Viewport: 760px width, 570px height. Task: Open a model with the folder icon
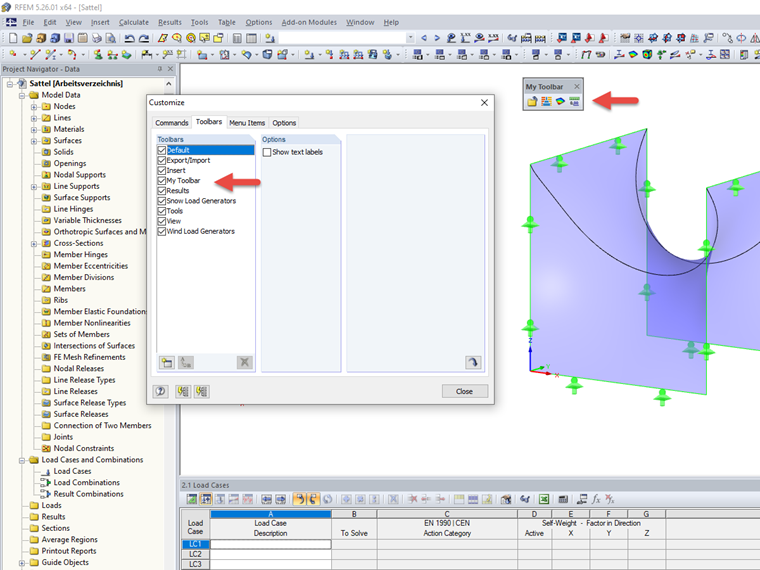[x=27, y=38]
